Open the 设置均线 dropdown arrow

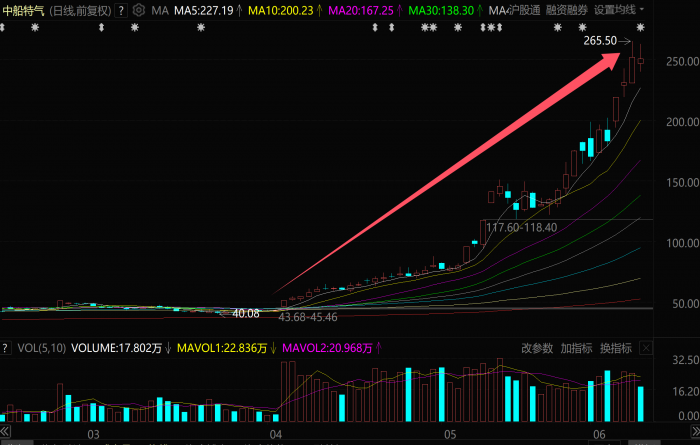click(x=642, y=9)
